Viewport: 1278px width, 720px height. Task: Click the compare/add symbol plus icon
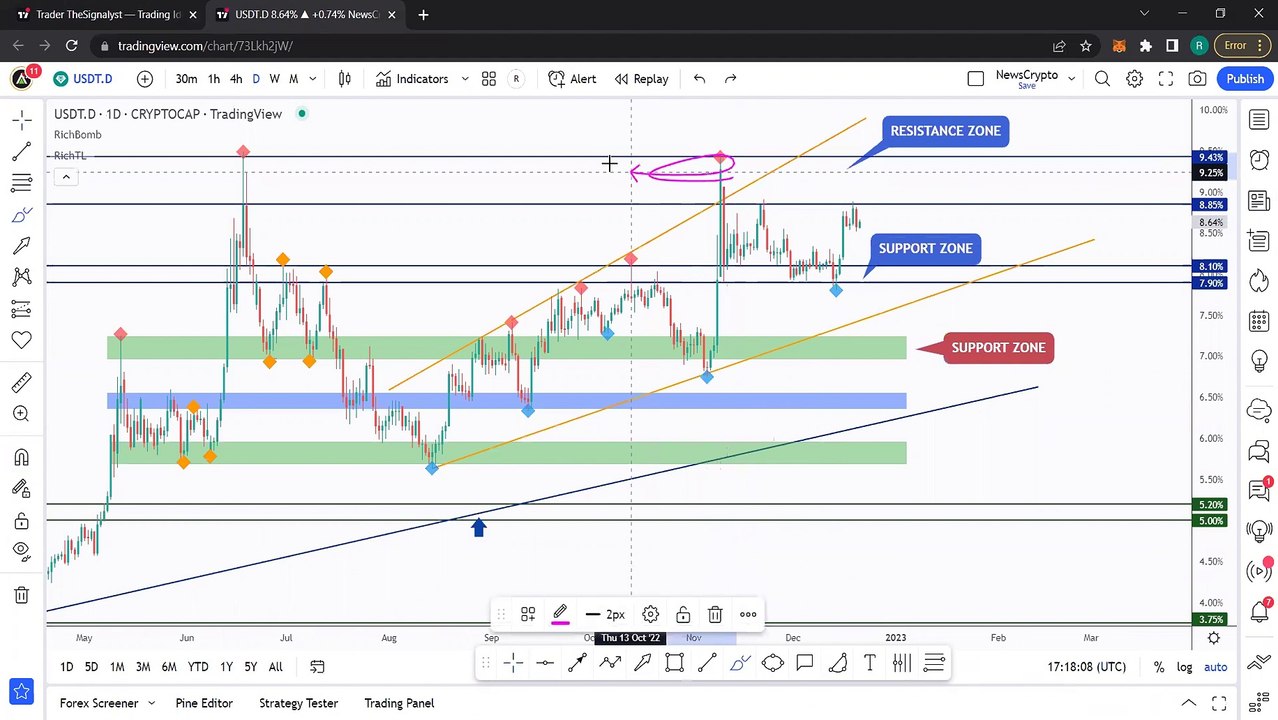tap(145, 79)
